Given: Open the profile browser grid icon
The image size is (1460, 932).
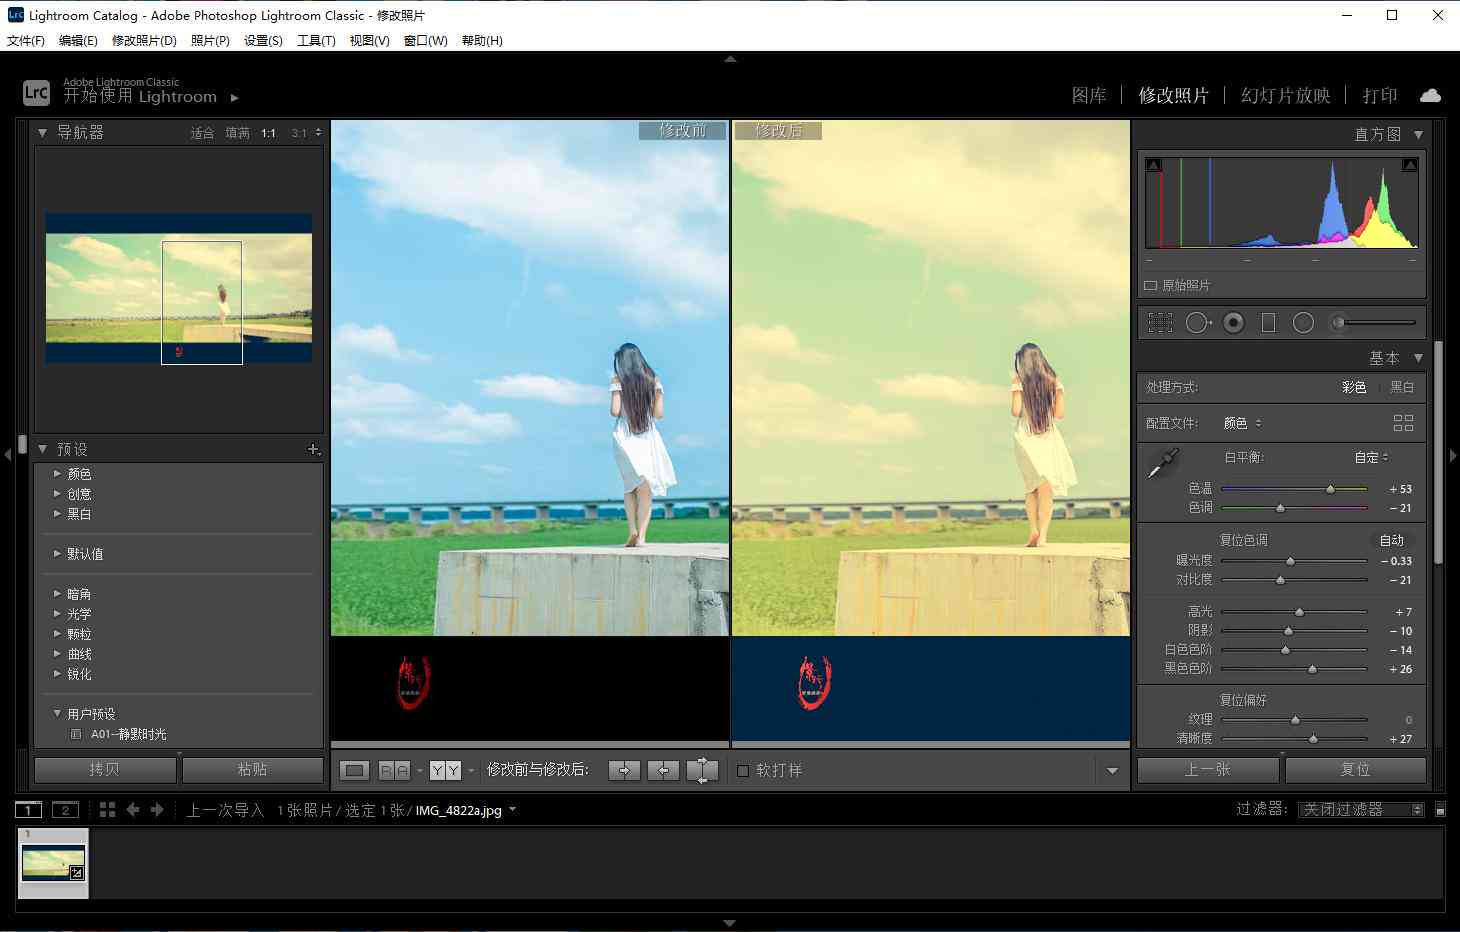Looking at the screenshot, I should (x=1403, y=423).
